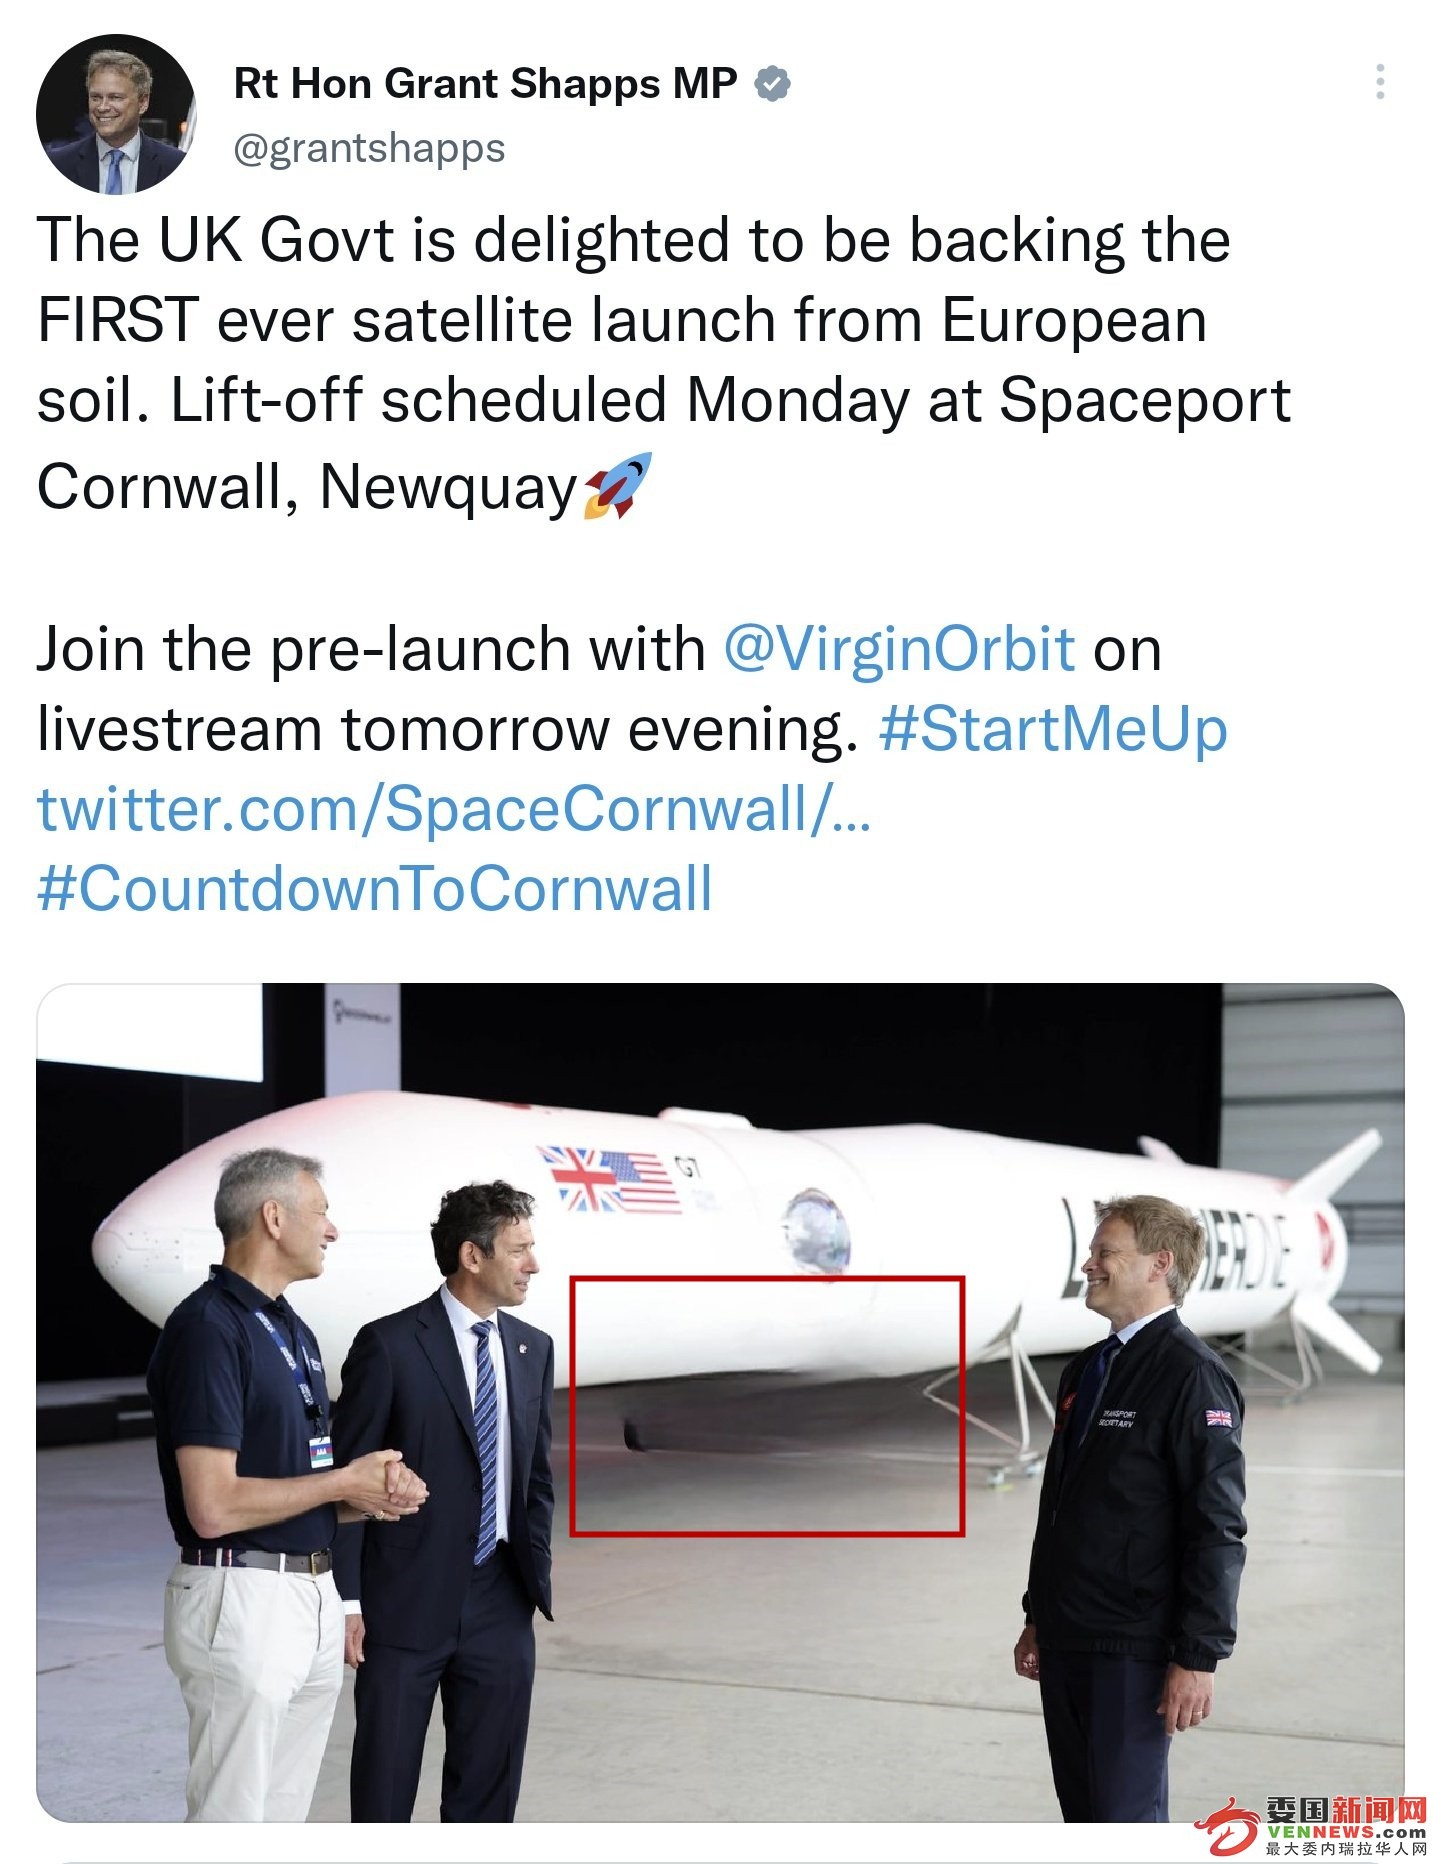Open the rocket hangar photo
The height and width of the screenshot is (1864, 1434).
click(720, 1403)
